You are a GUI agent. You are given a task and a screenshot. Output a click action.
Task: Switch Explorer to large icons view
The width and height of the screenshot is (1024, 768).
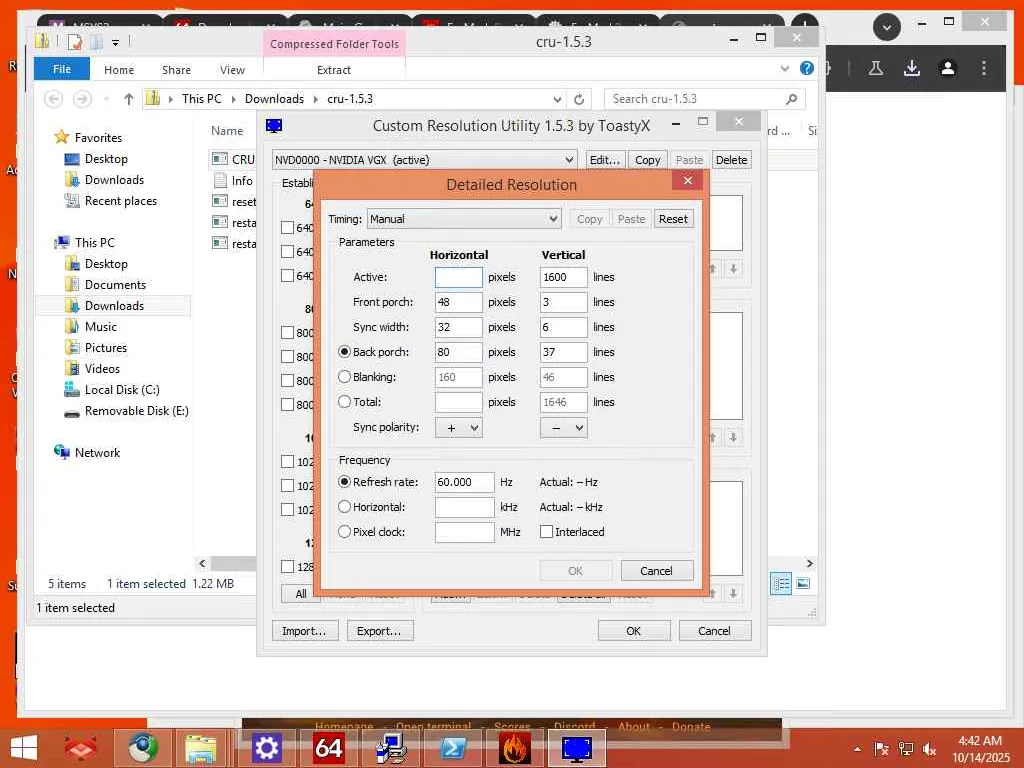coord(803,584)
